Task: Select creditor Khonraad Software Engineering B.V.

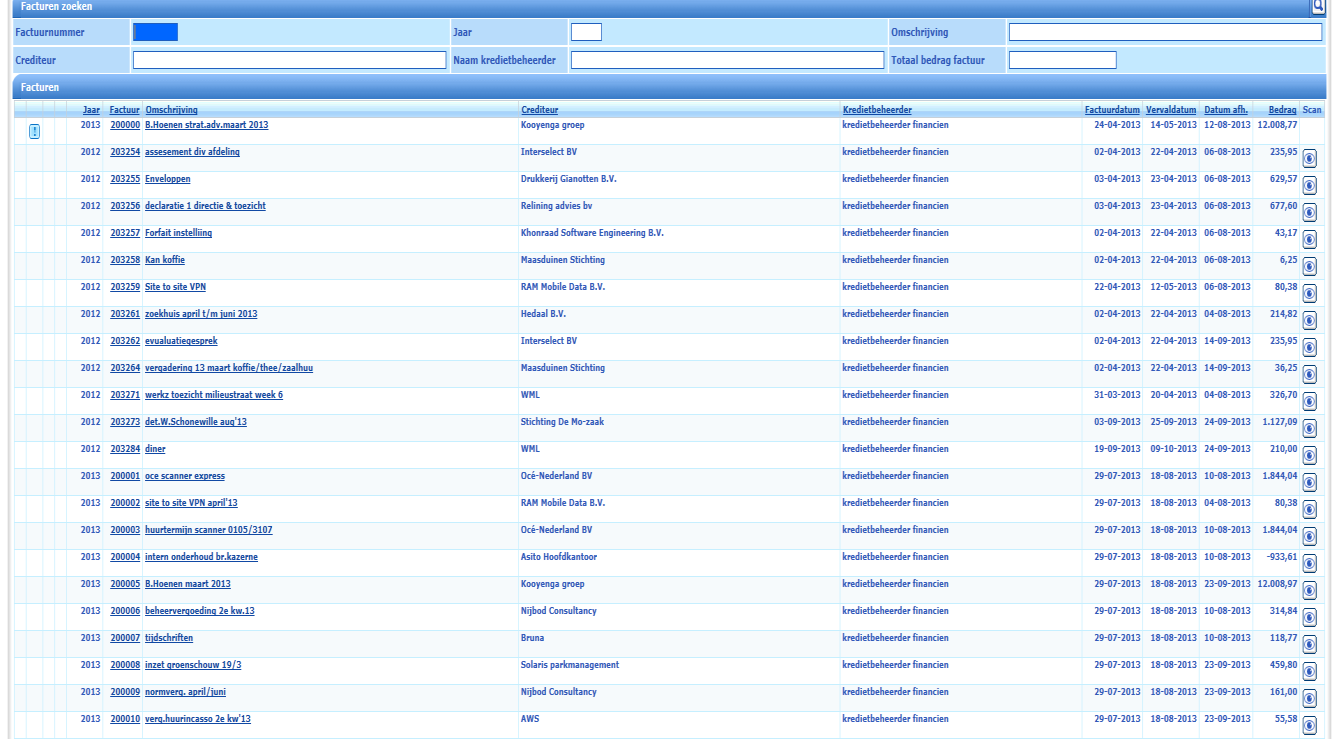Action: coord(593,233)
